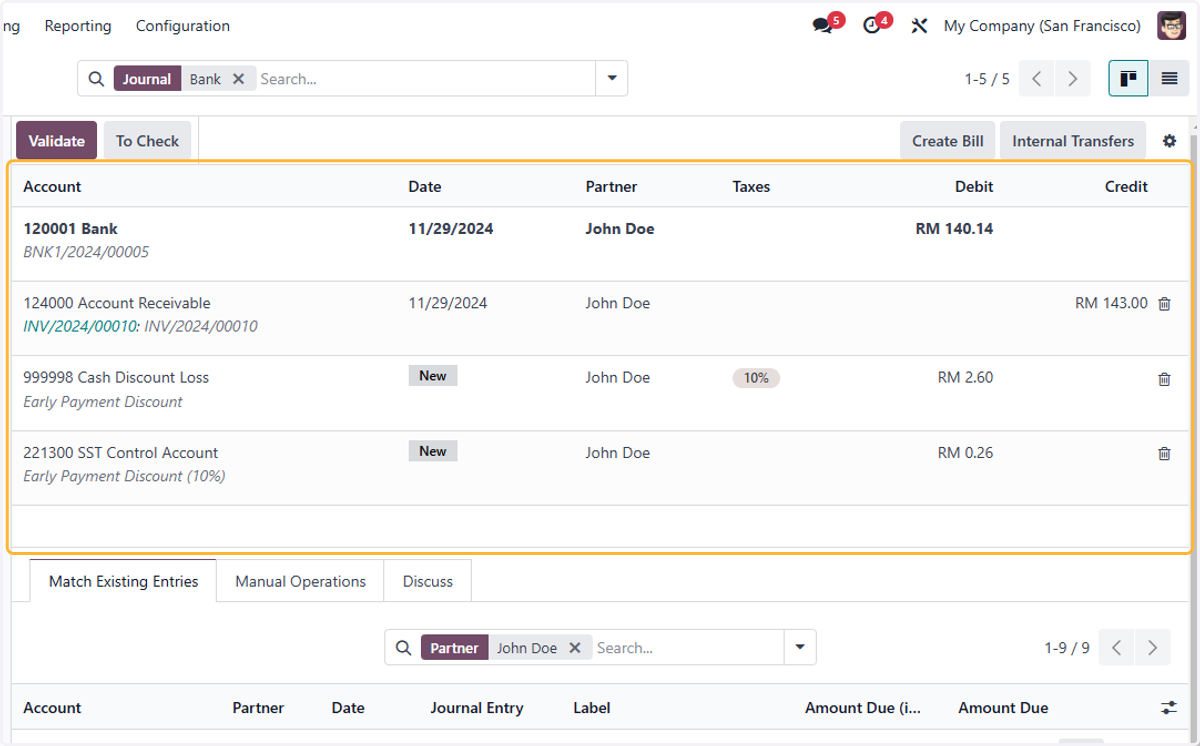Go to previous matching entries page

coord(1117,648)
